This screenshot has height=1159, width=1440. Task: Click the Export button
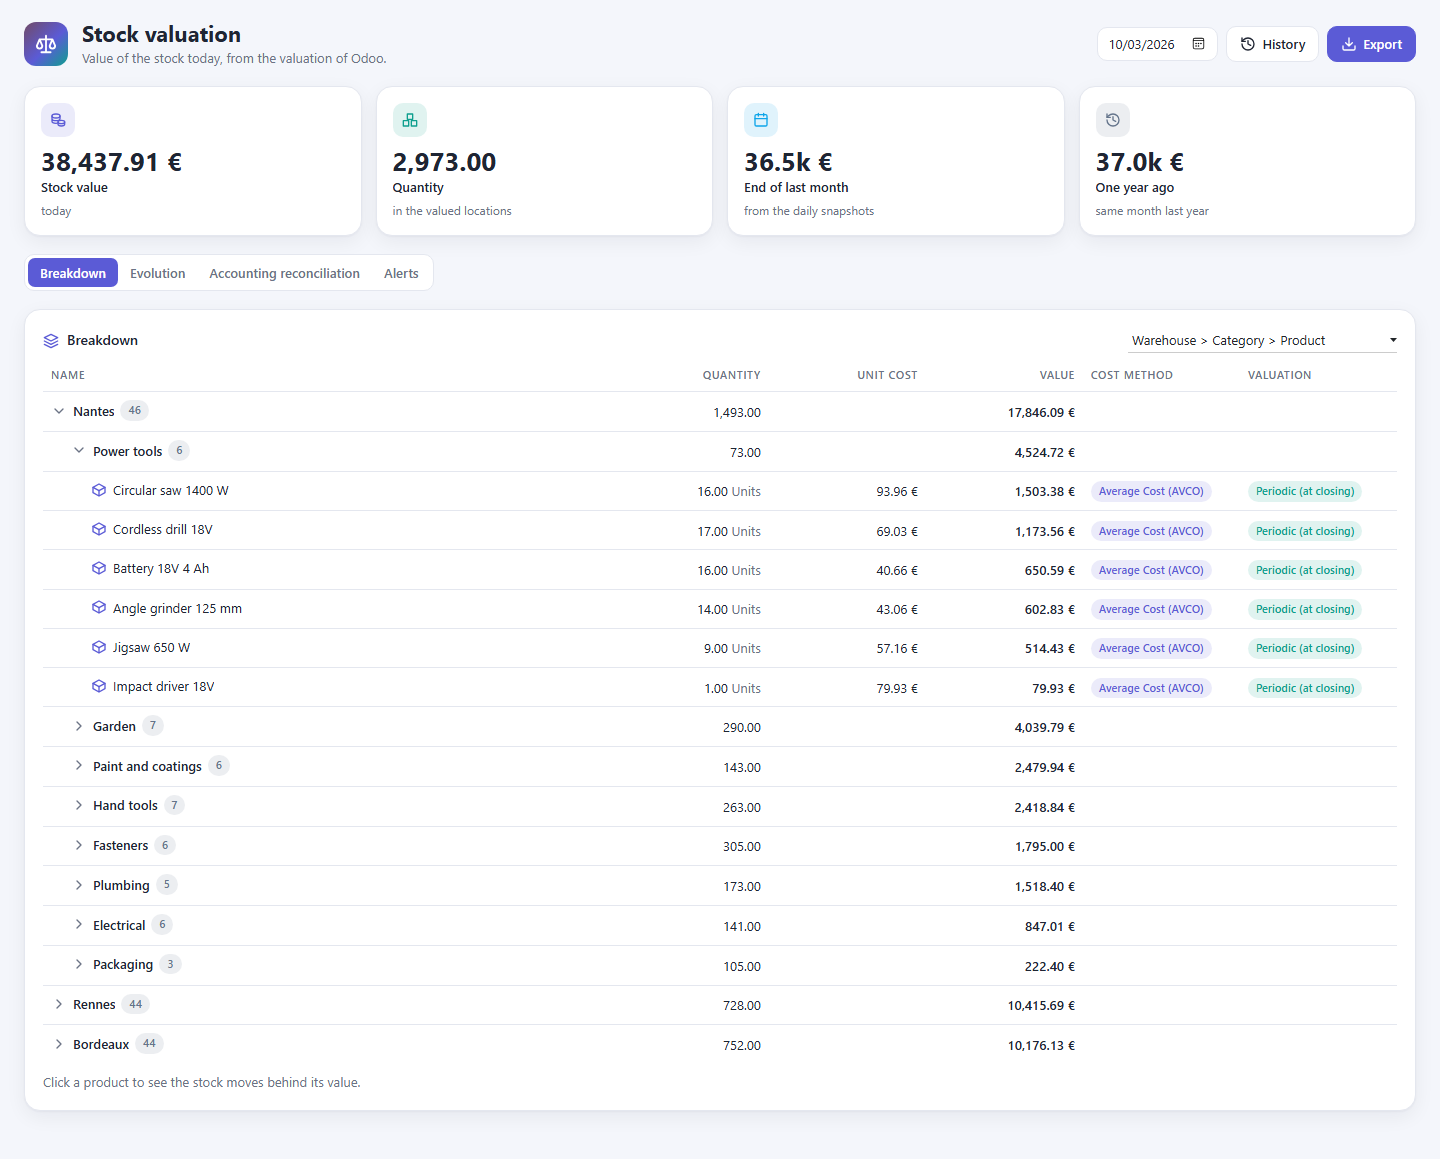1371,44
